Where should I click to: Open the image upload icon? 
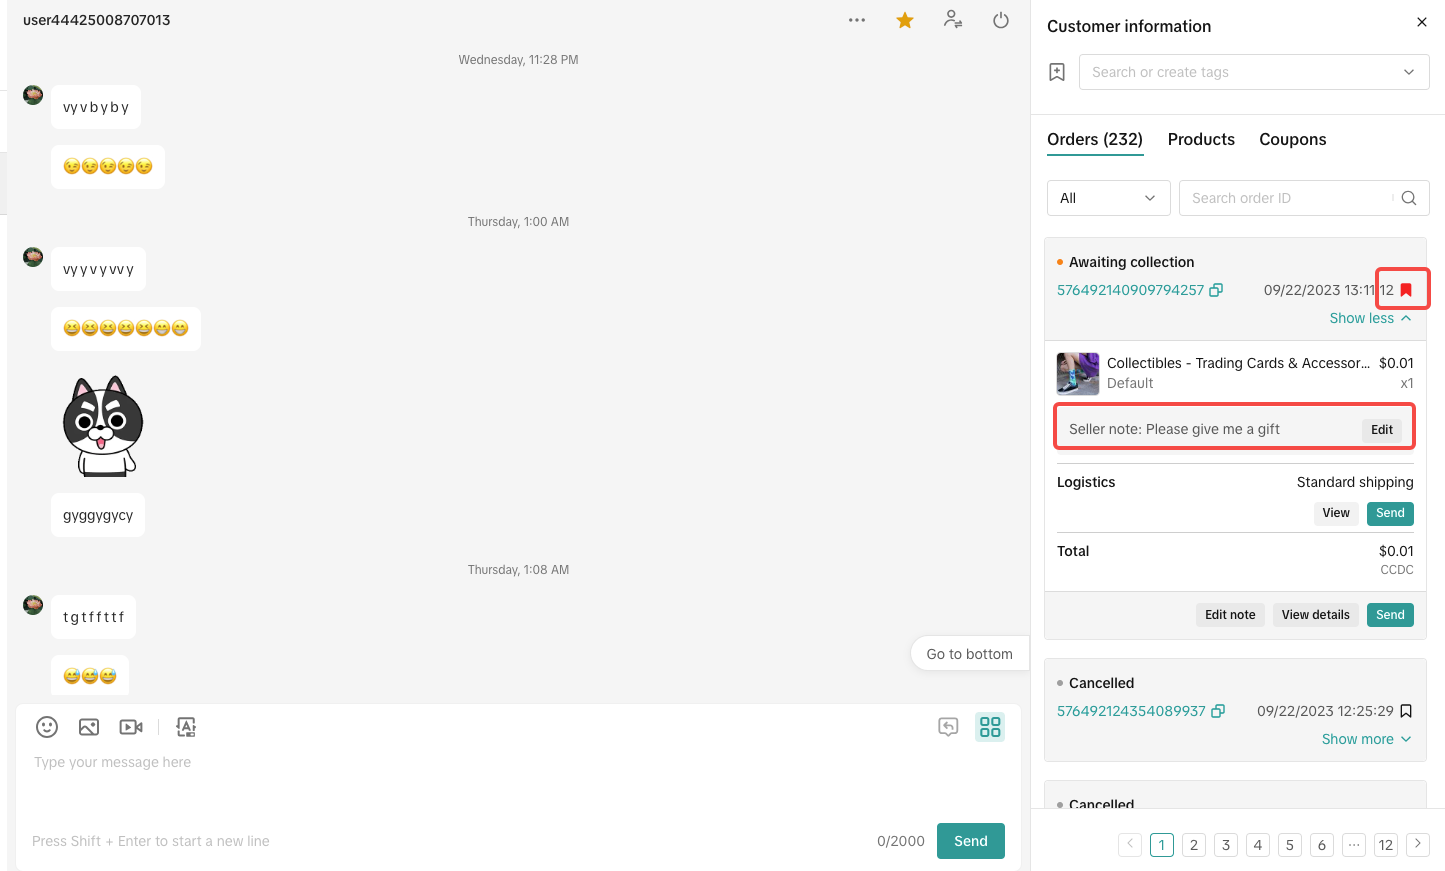tap(89, 727)
